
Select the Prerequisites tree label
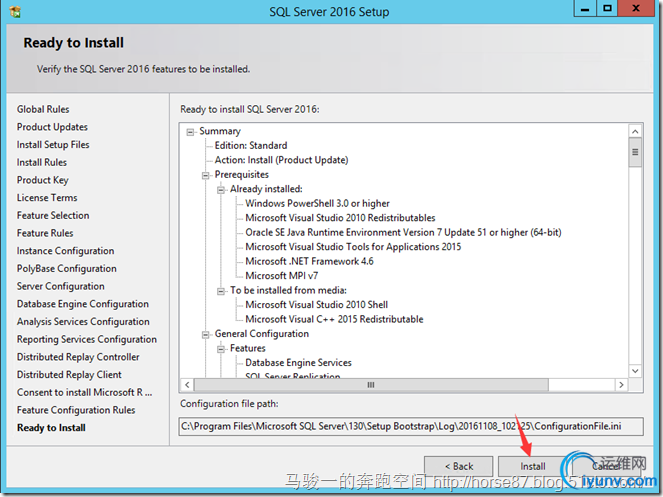241,175
